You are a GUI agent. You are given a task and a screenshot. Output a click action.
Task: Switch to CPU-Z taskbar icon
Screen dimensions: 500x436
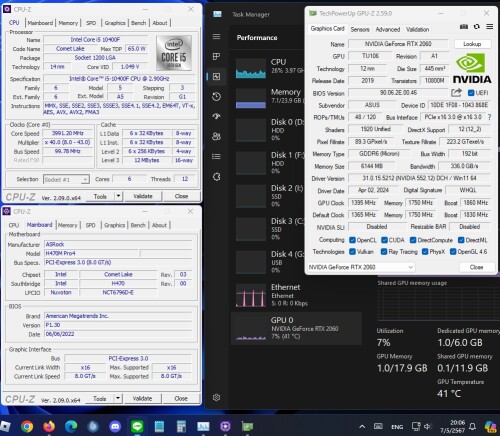(225, 426)
